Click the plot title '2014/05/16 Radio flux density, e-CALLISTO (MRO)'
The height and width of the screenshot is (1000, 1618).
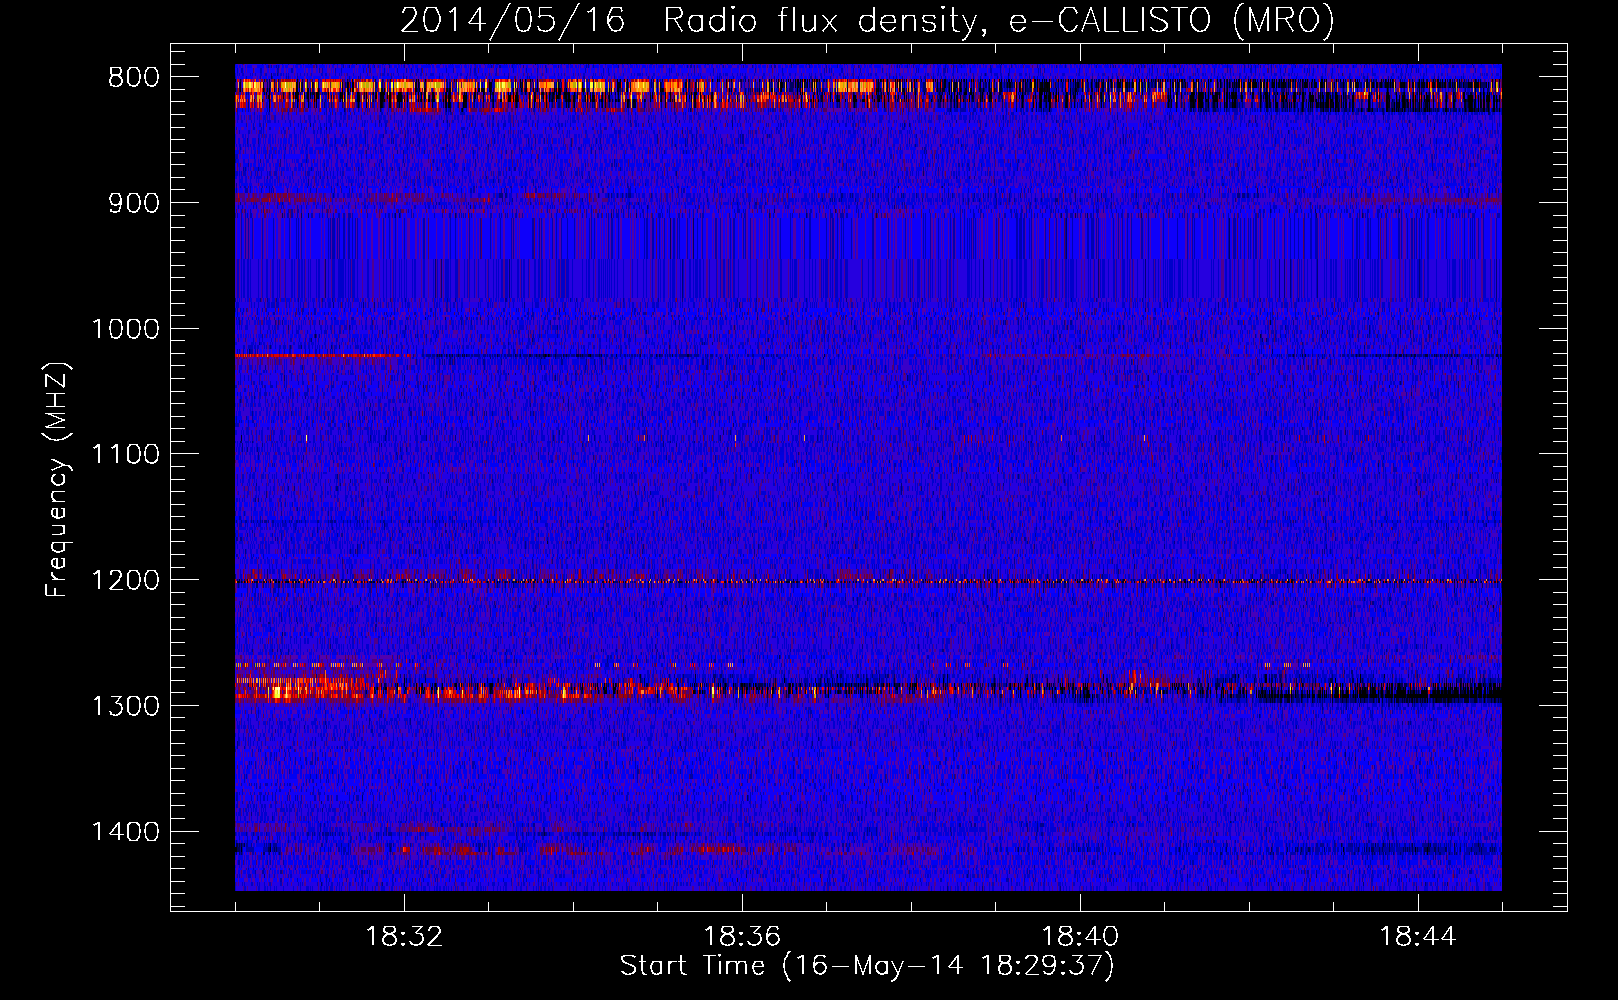pos(867,20)
